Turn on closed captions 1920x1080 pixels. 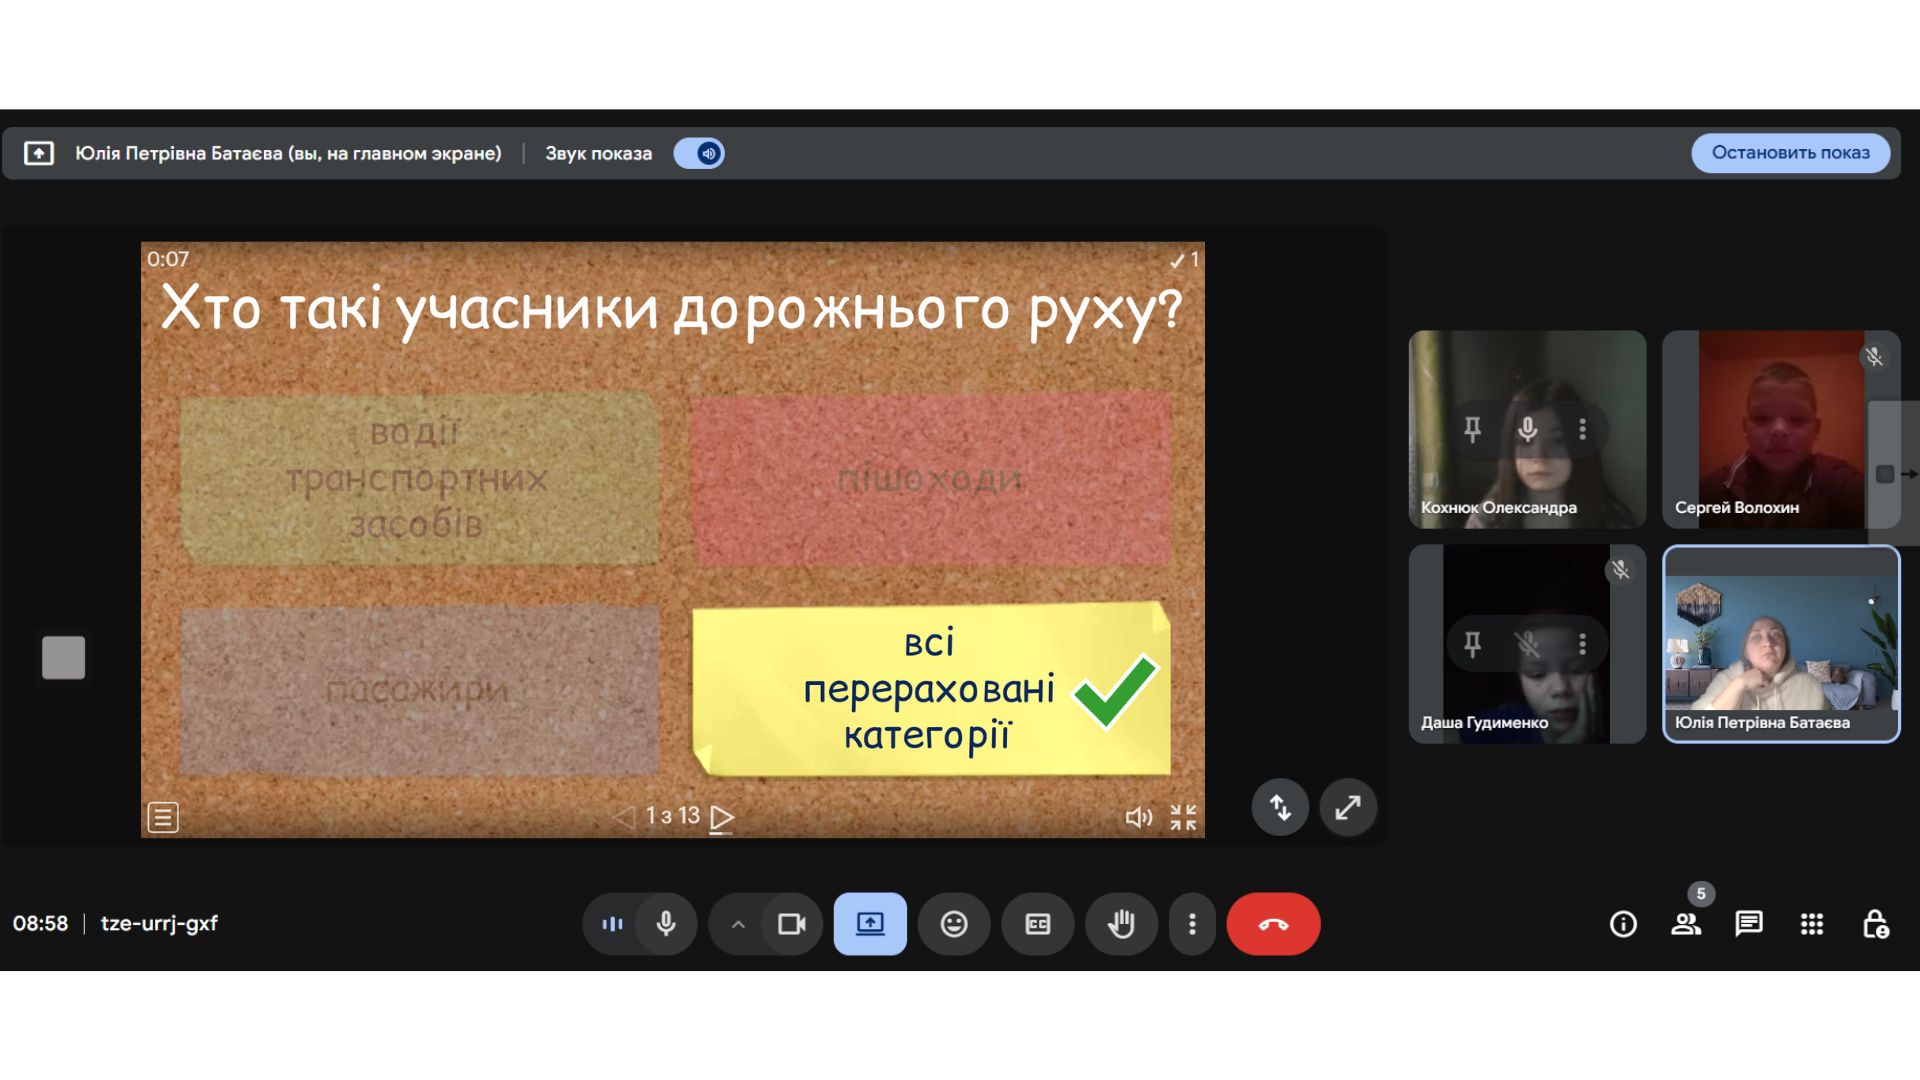pyautogui.click(x=1038, y=924)
